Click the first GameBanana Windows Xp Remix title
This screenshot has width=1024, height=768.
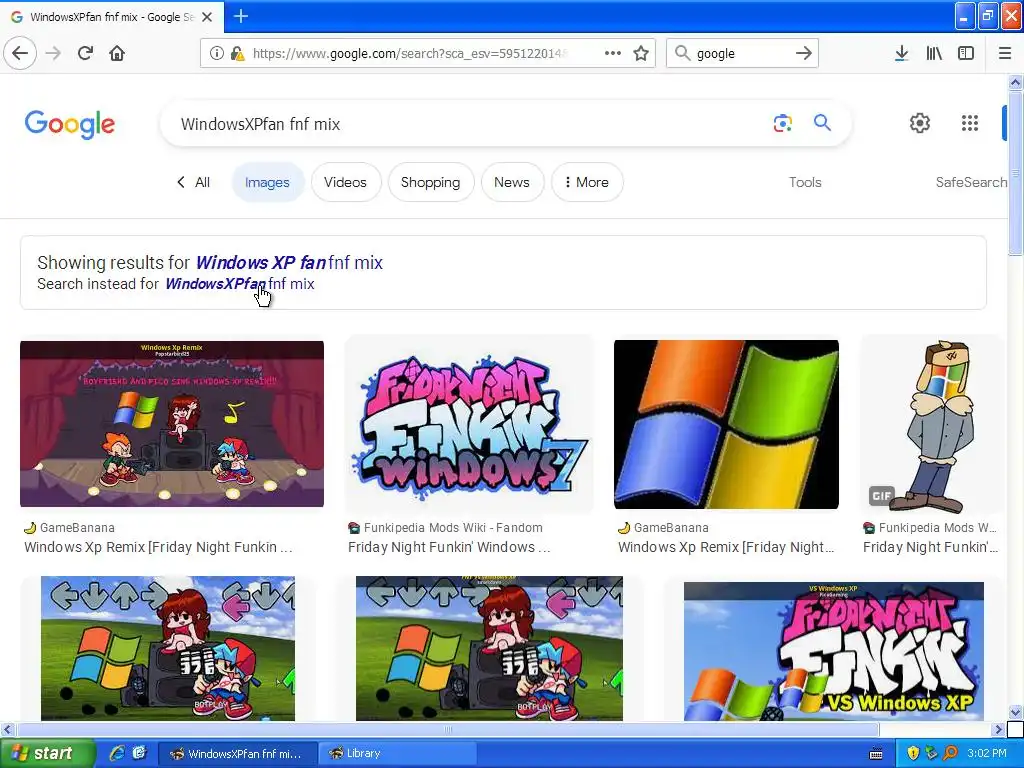(x=158, y=547)
